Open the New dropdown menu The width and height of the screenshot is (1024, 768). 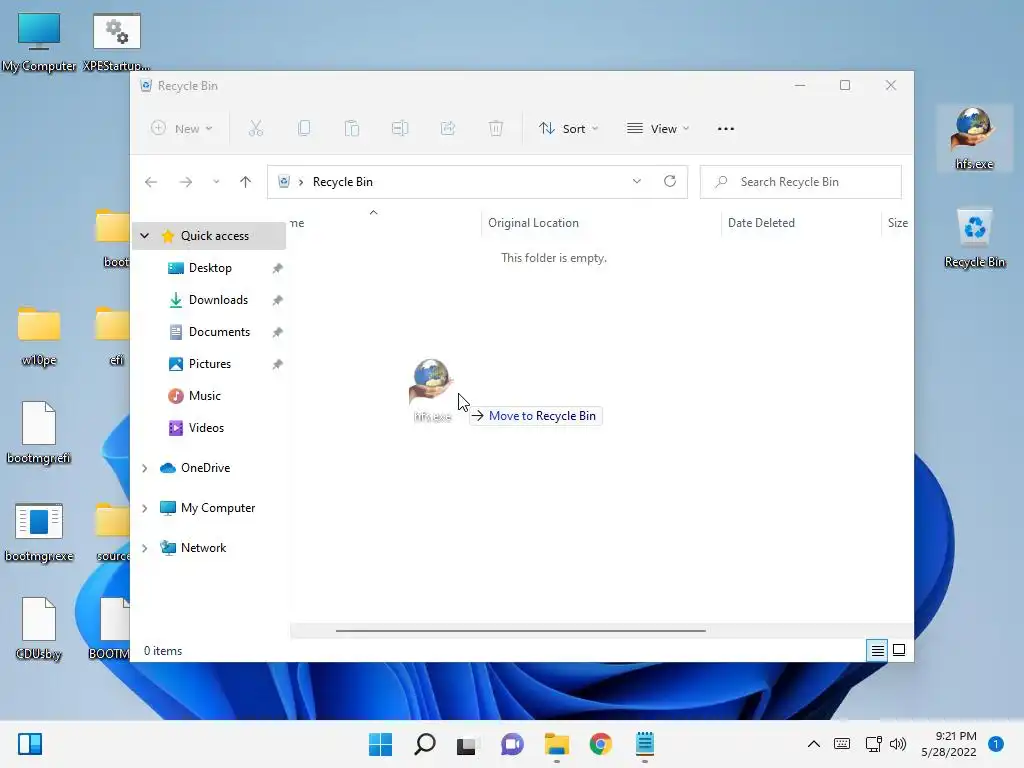[182, 129]
